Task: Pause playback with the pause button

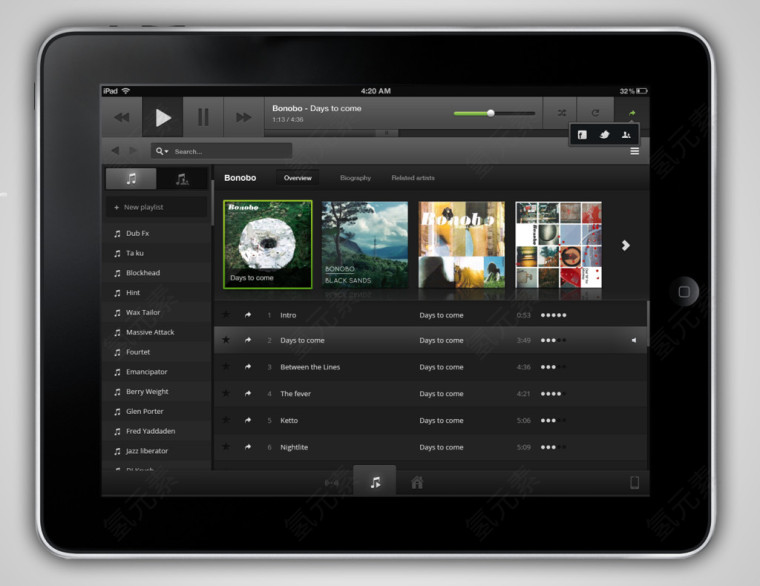Action: tap(203, 117)
